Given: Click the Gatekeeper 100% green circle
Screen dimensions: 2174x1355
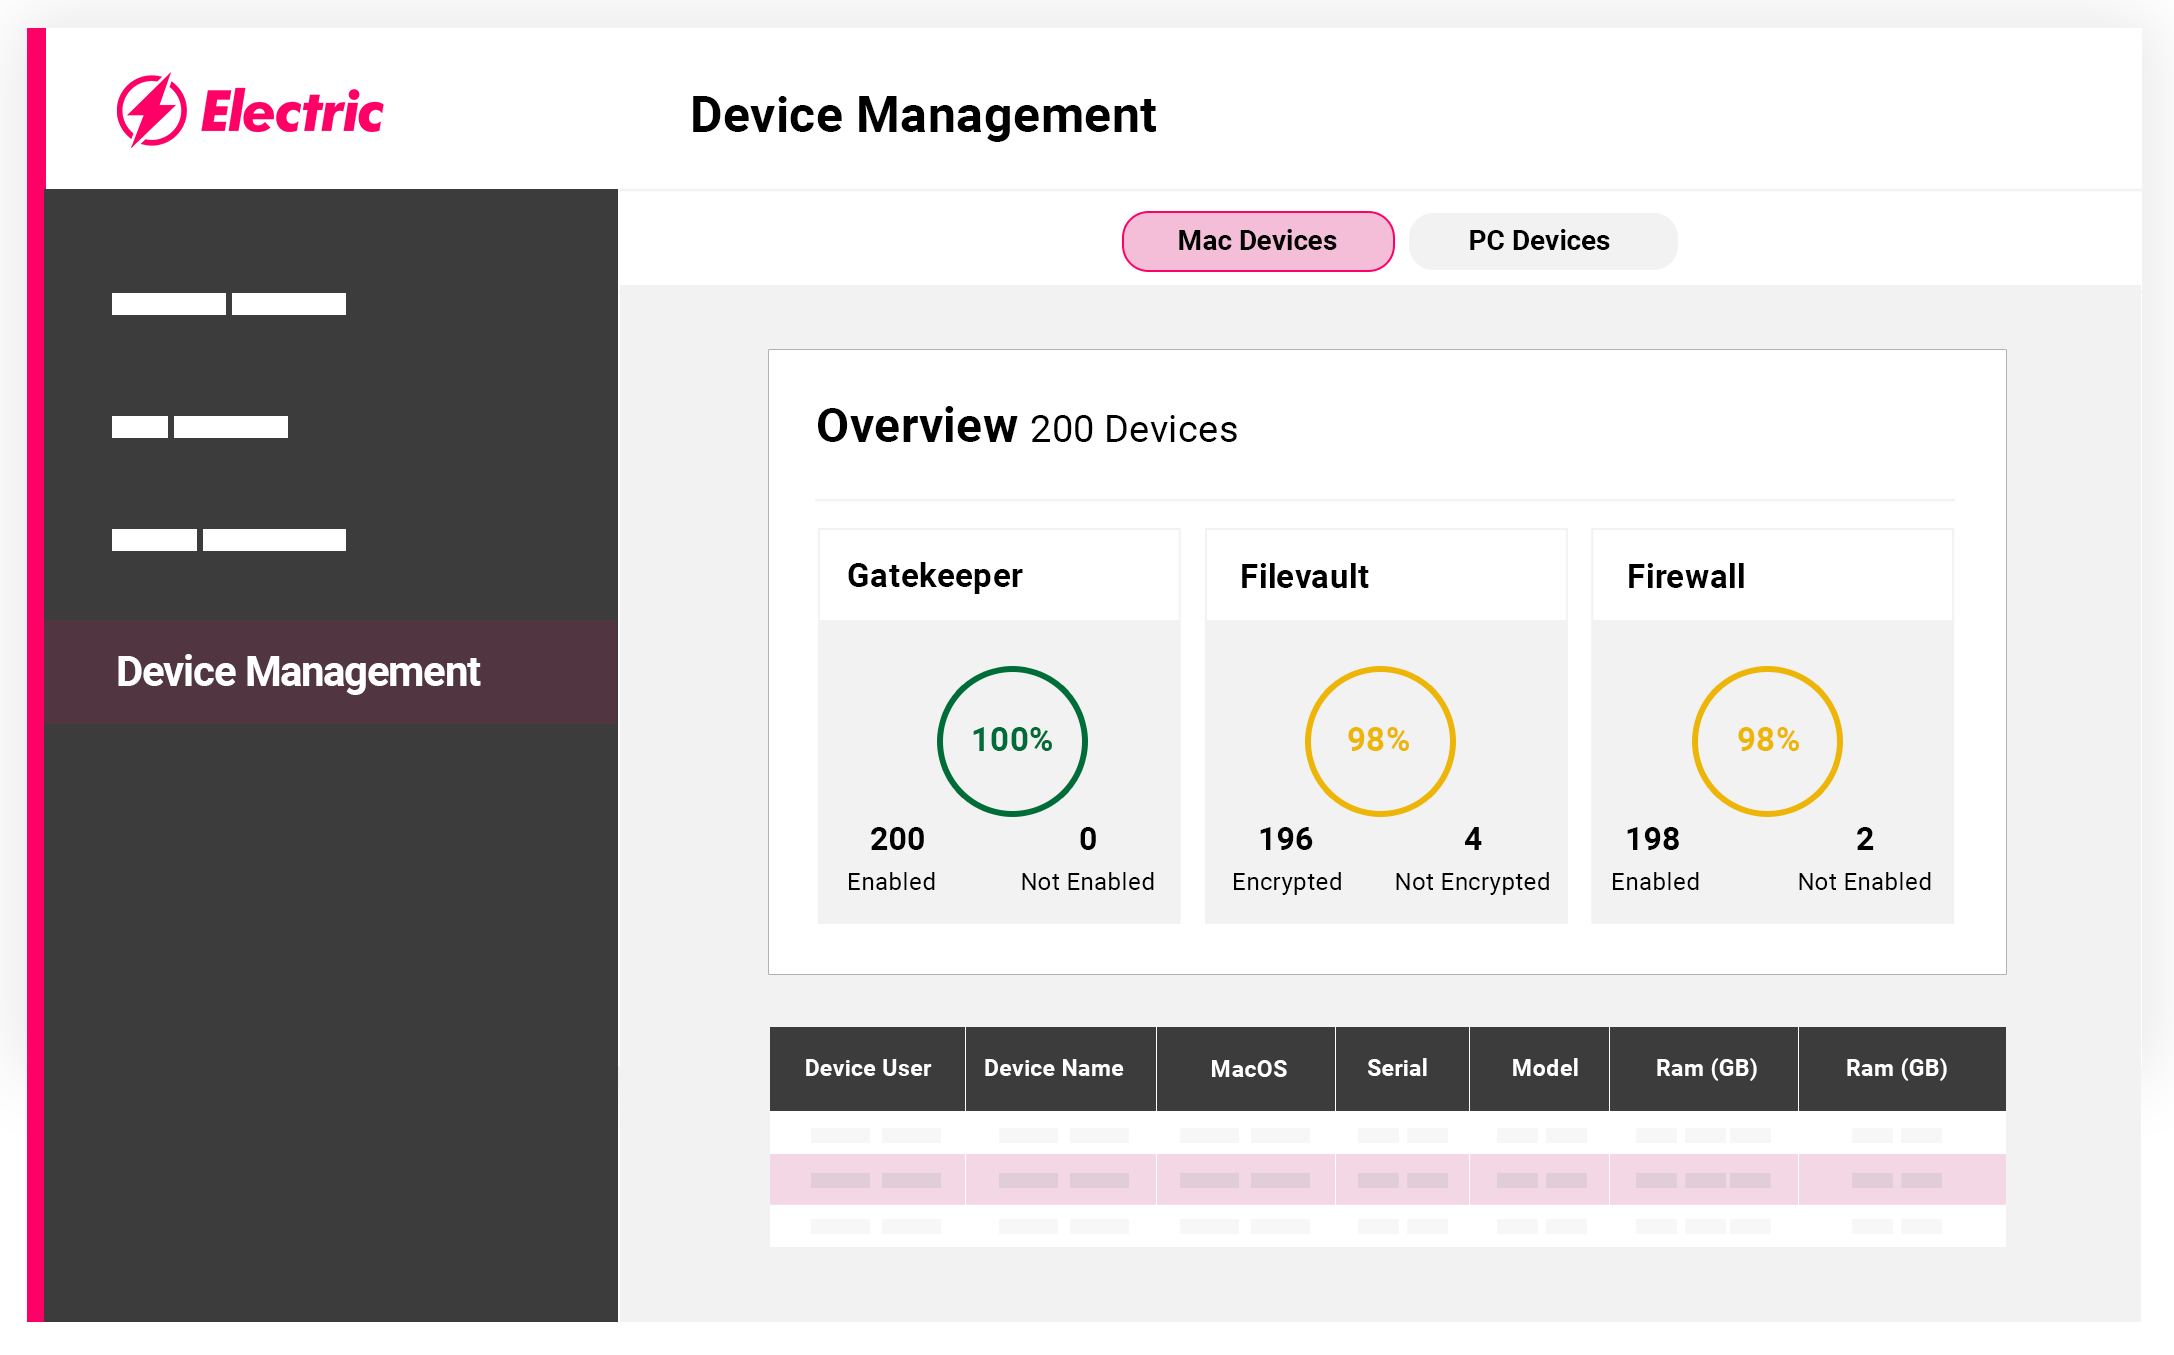Looking at the screenshot, I should [1012, 740].
